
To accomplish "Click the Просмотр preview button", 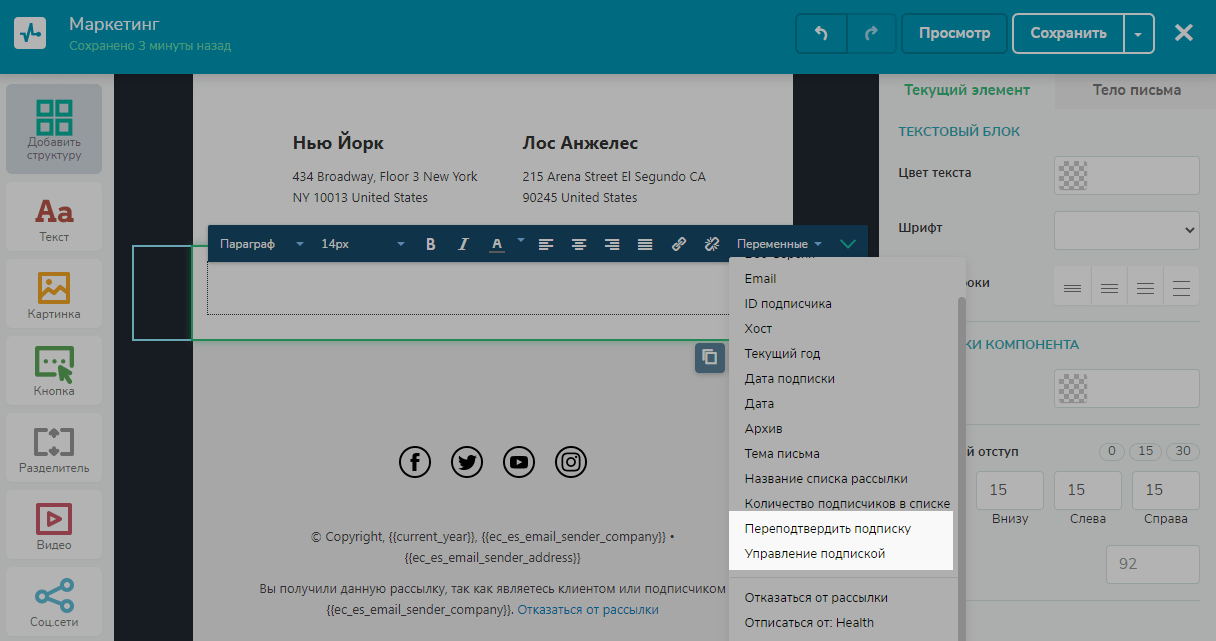I will 954,33.
